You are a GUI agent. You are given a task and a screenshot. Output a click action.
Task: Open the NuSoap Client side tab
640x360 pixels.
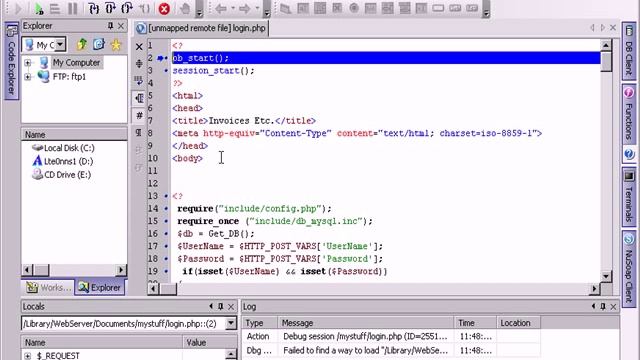(x=629, y=268)
